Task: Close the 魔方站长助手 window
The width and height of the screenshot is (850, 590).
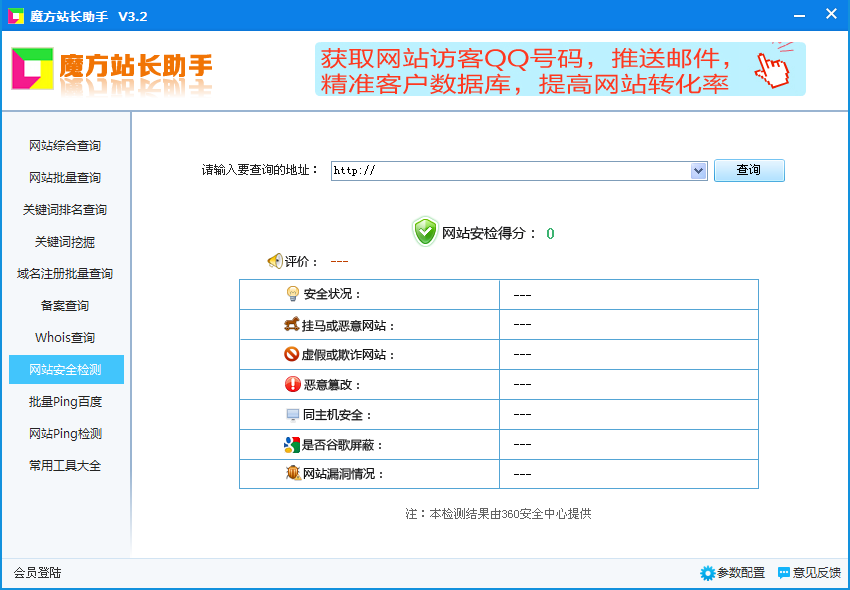Action: pyautogui.click(x=831, y=14)
